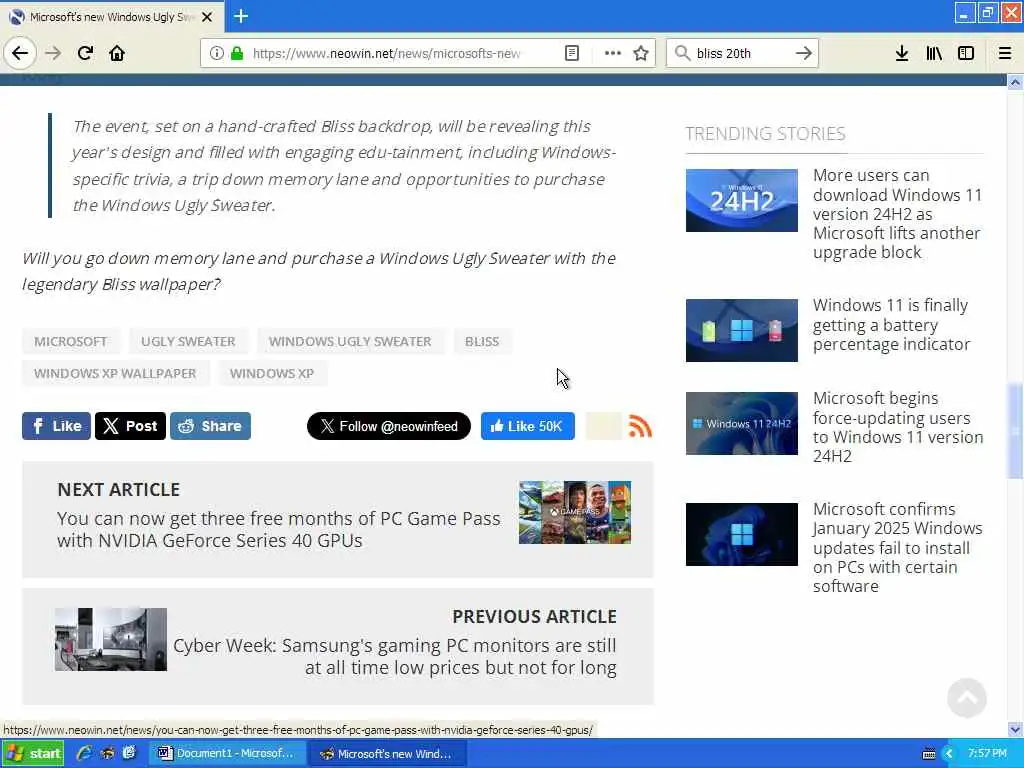Image resolution: width=1024 pixels, height=768 pixels.
Task: Open the BLISS tag
Action: (x=482, y=342)
